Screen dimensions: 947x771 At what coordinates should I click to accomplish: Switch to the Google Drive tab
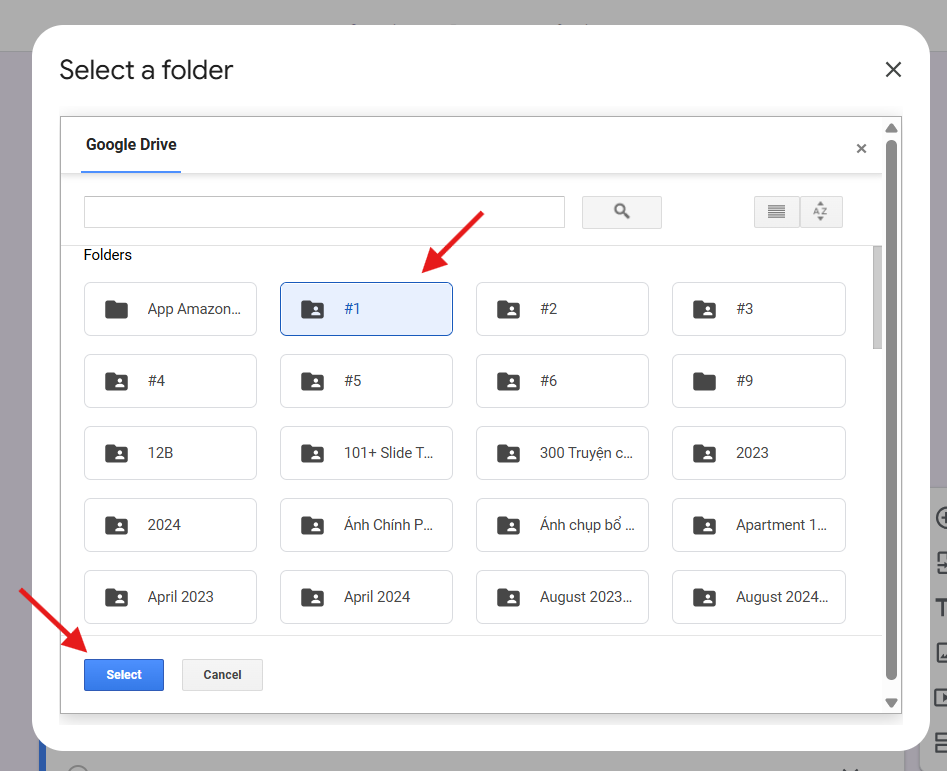(131, 145)
